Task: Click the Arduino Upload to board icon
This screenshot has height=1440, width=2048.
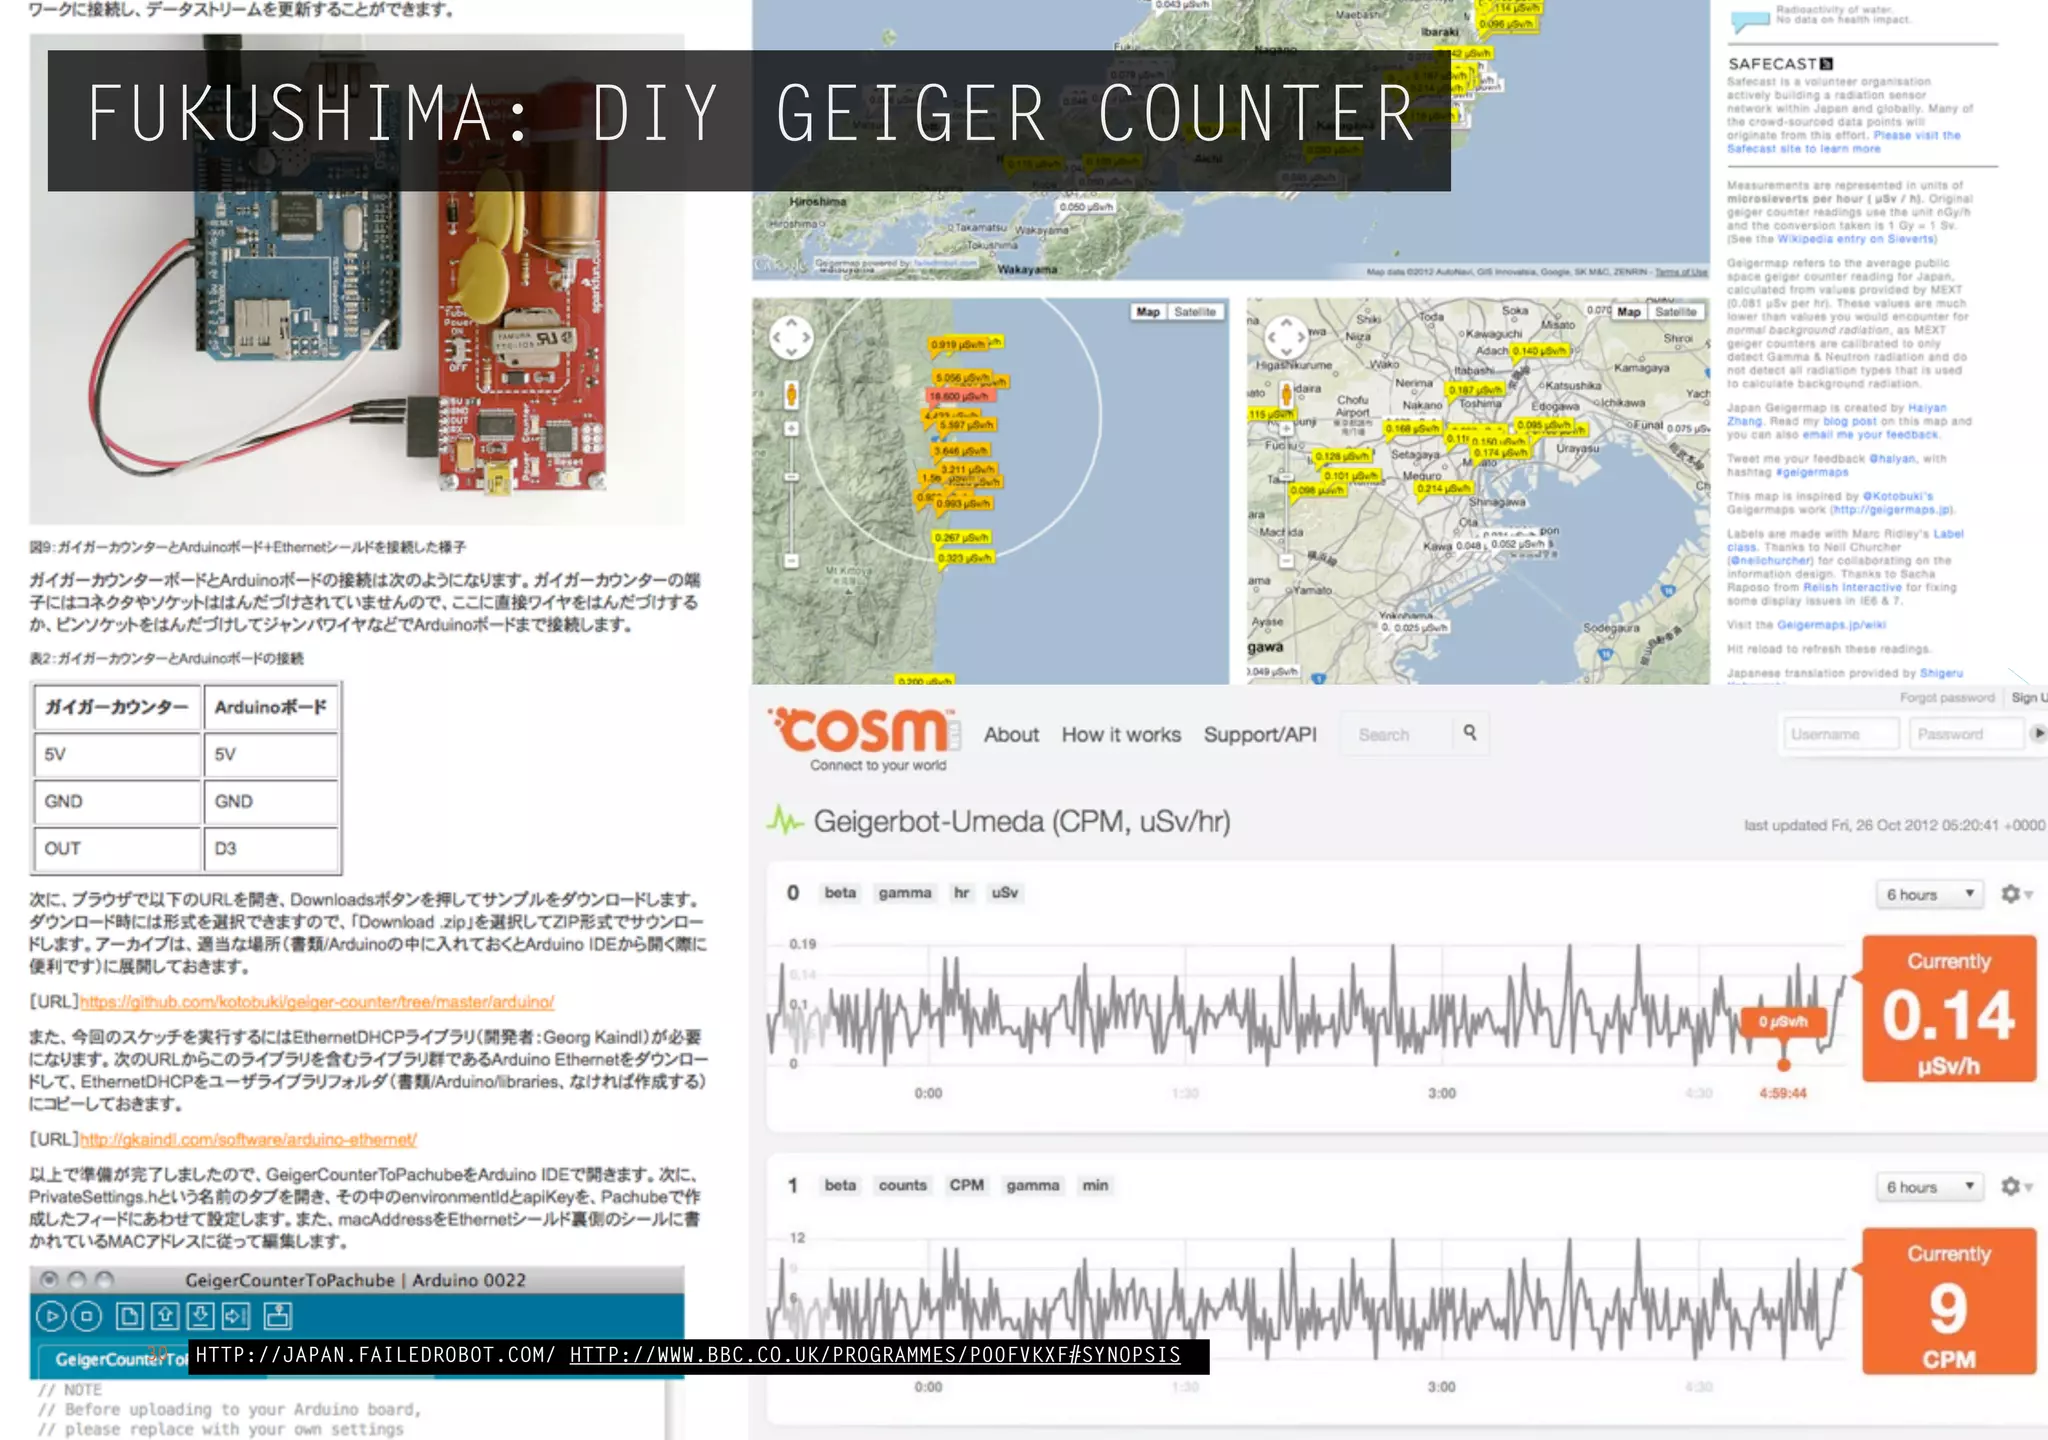Action: 236,1315
